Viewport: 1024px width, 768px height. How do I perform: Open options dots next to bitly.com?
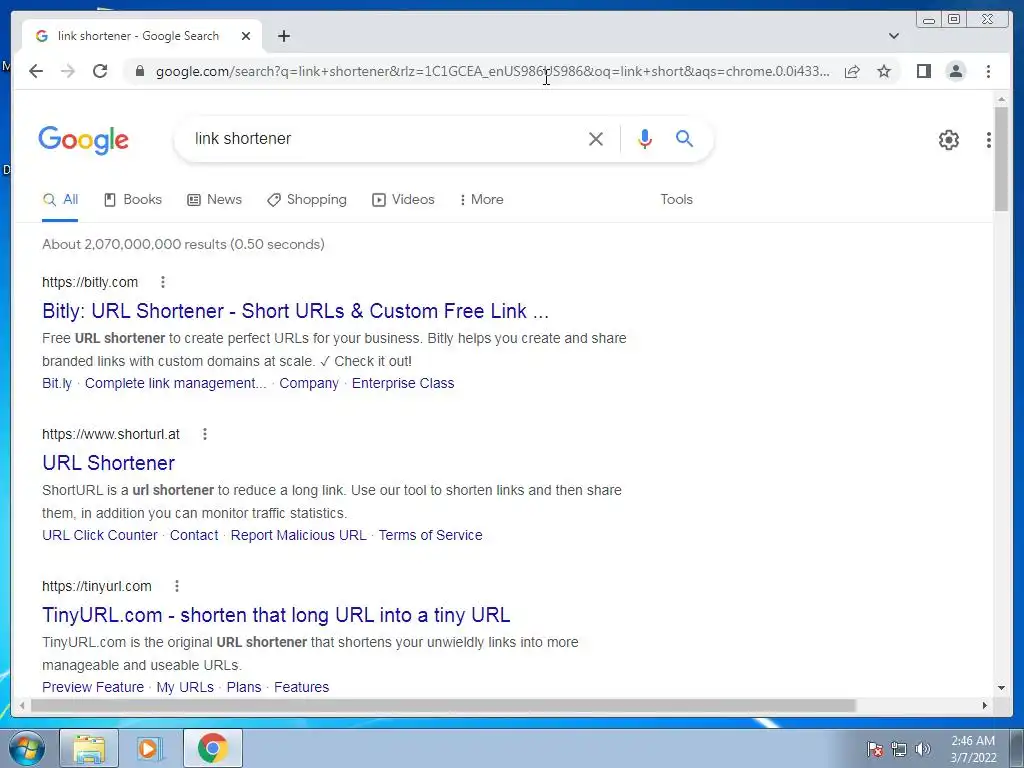point(163,282)
